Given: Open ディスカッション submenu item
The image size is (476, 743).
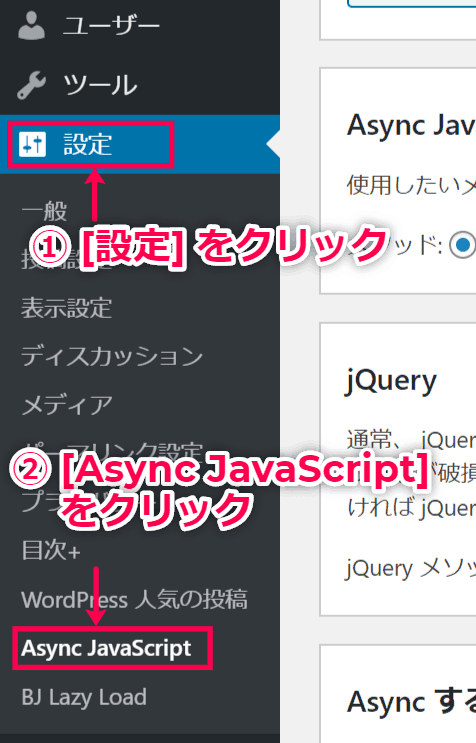Looking at the screenshot, I should pos(112,356).
